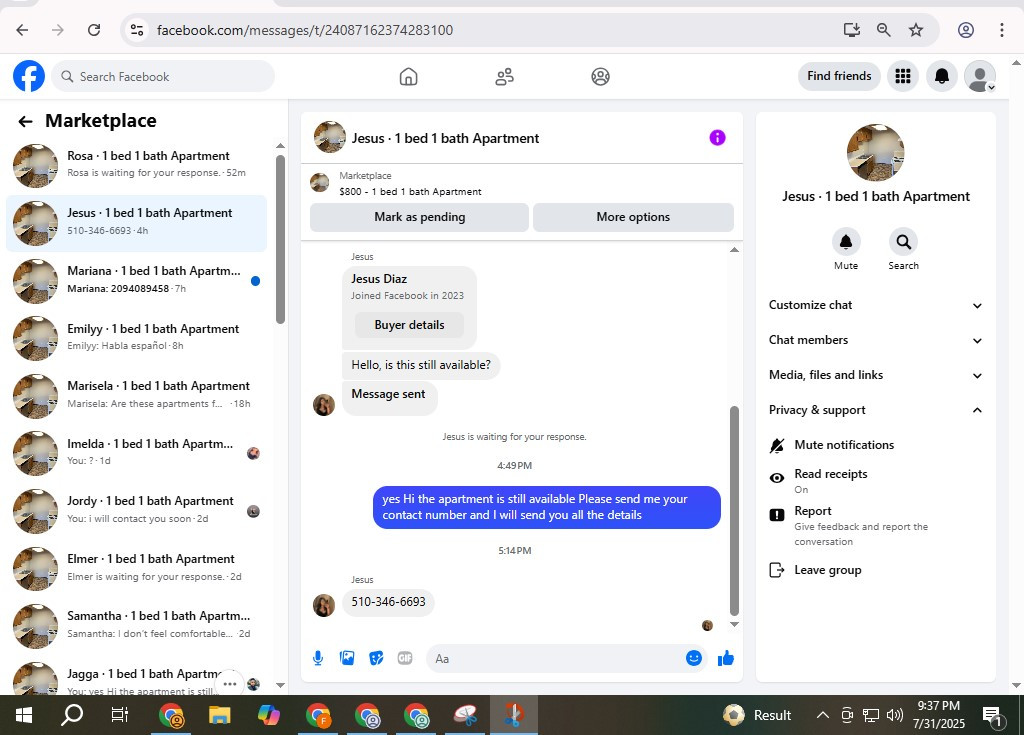Click More options button

(633, 217)
